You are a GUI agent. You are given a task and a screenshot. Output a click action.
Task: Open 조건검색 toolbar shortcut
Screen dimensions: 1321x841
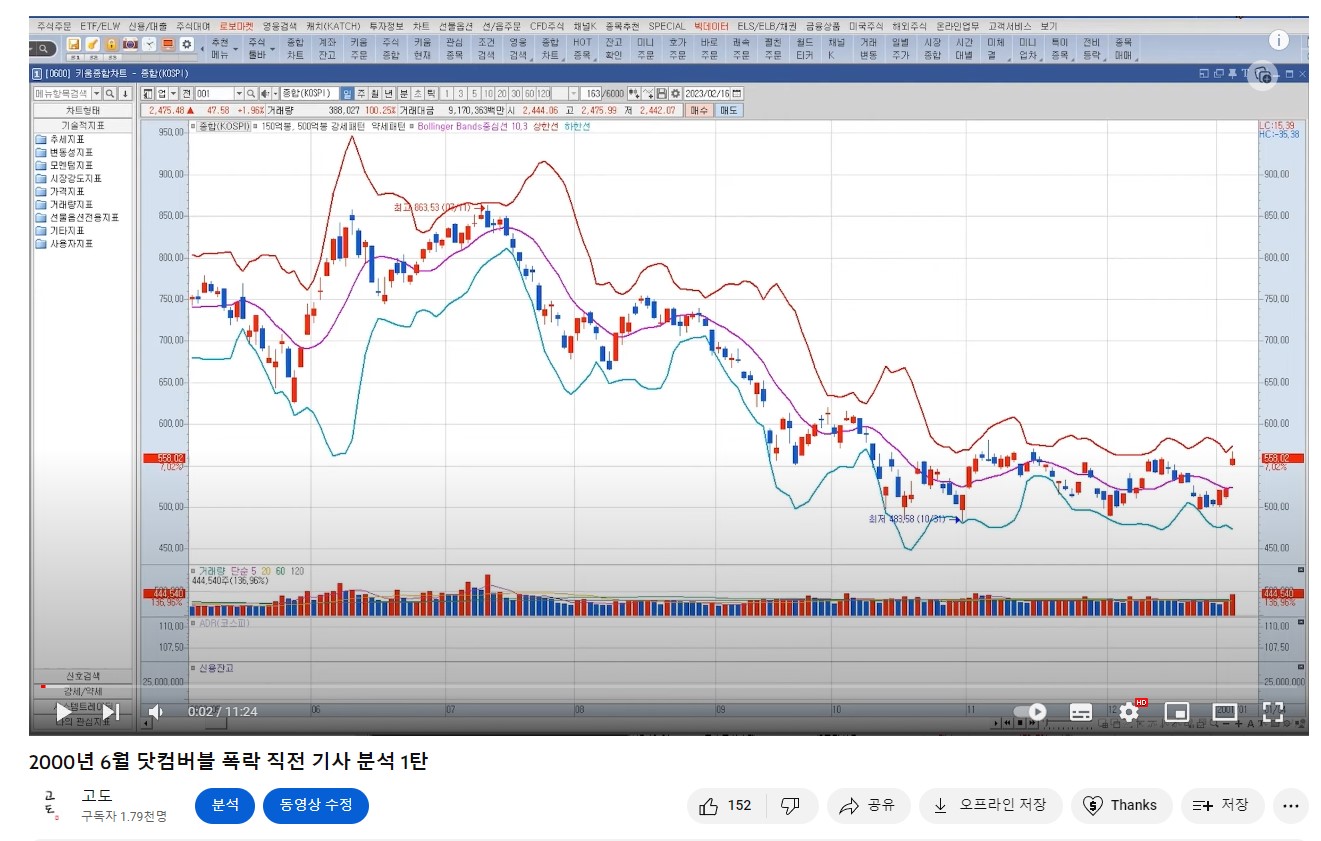click(x=486, y=49)
